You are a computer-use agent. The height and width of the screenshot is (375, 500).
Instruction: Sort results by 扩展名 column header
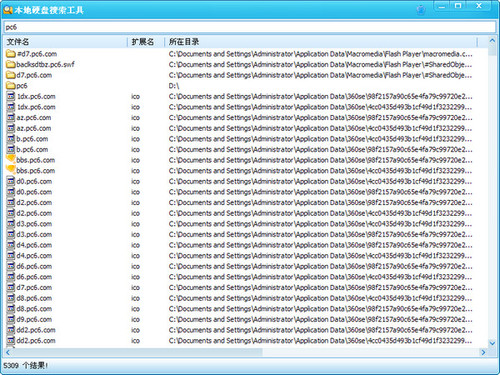(146, 42)
